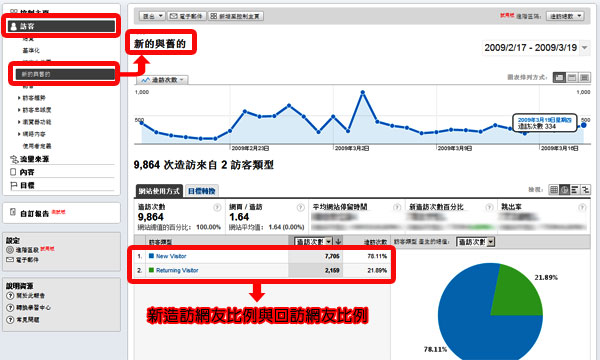Click the blue swatch beside New Visitor
Viewport: 600px width, 360px height.
(151, 256)
